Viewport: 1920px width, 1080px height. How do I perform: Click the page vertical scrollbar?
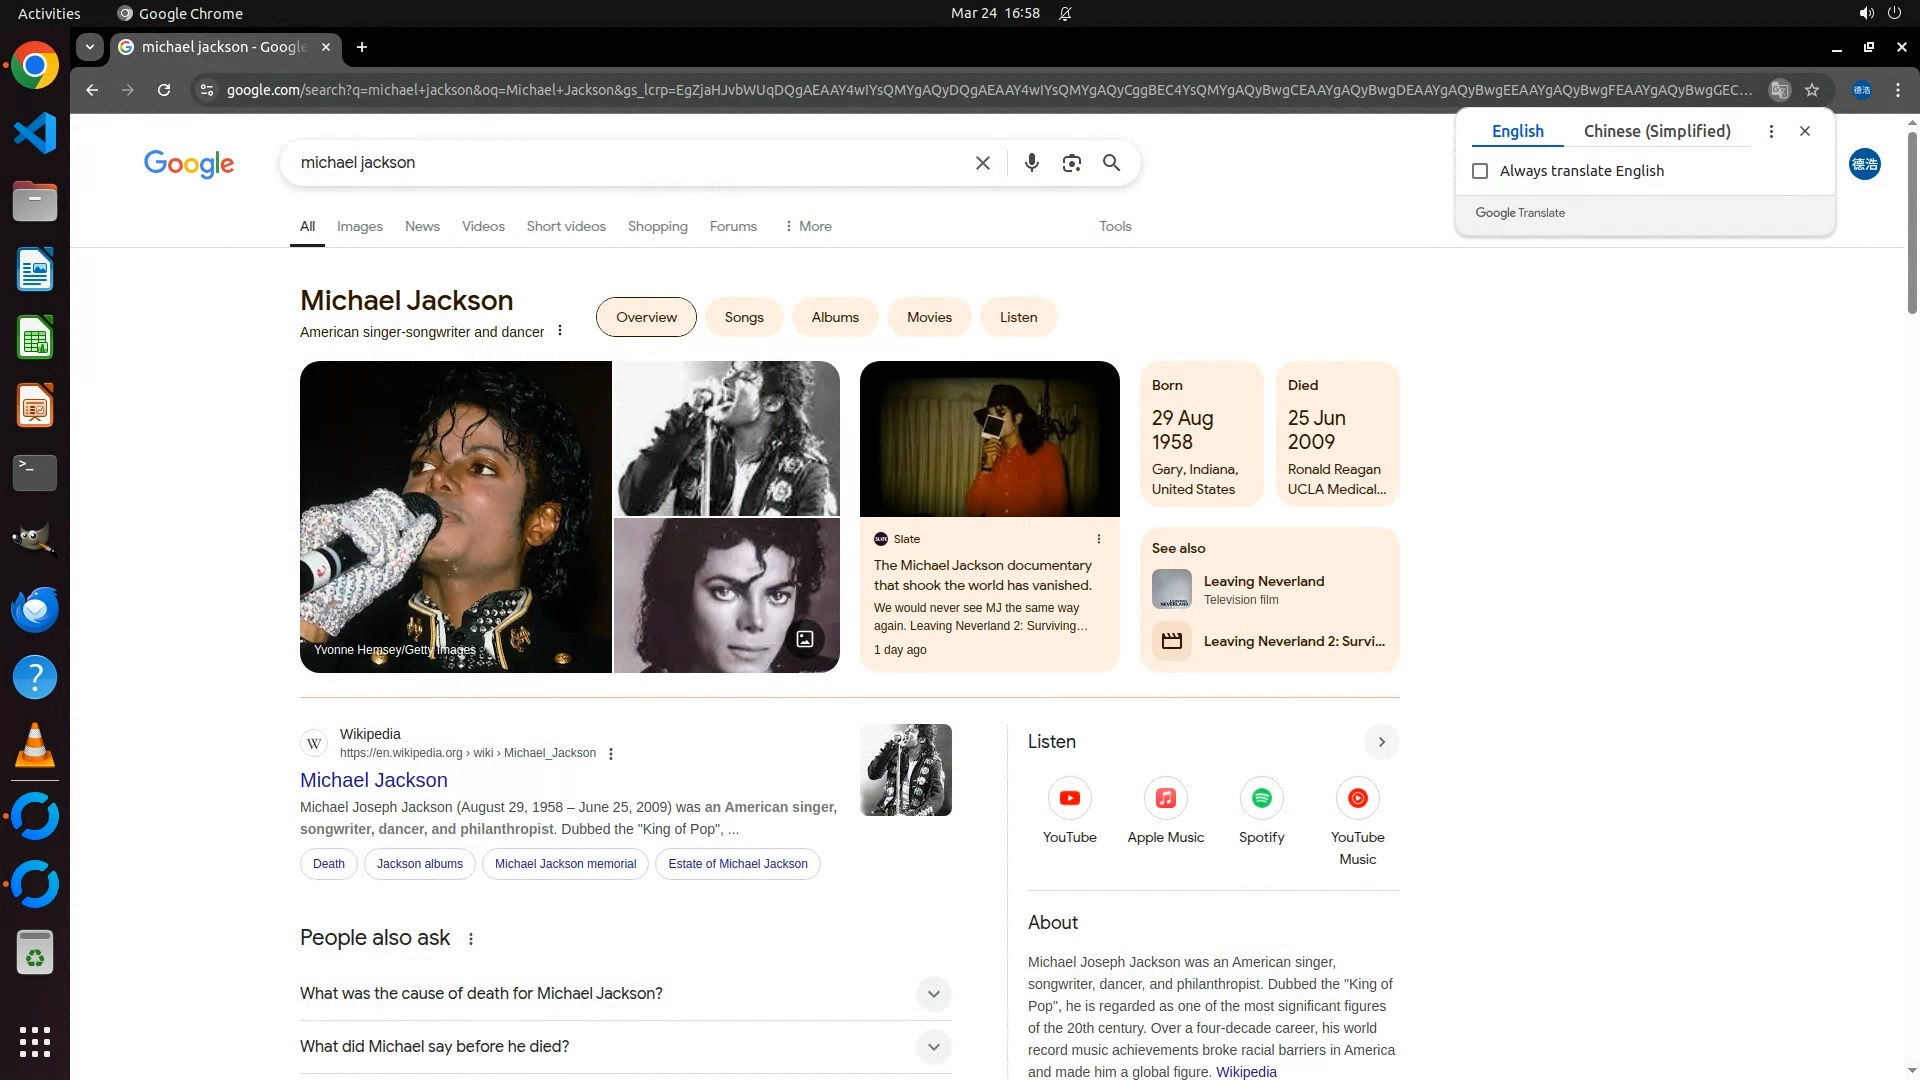pos(1911,220)
